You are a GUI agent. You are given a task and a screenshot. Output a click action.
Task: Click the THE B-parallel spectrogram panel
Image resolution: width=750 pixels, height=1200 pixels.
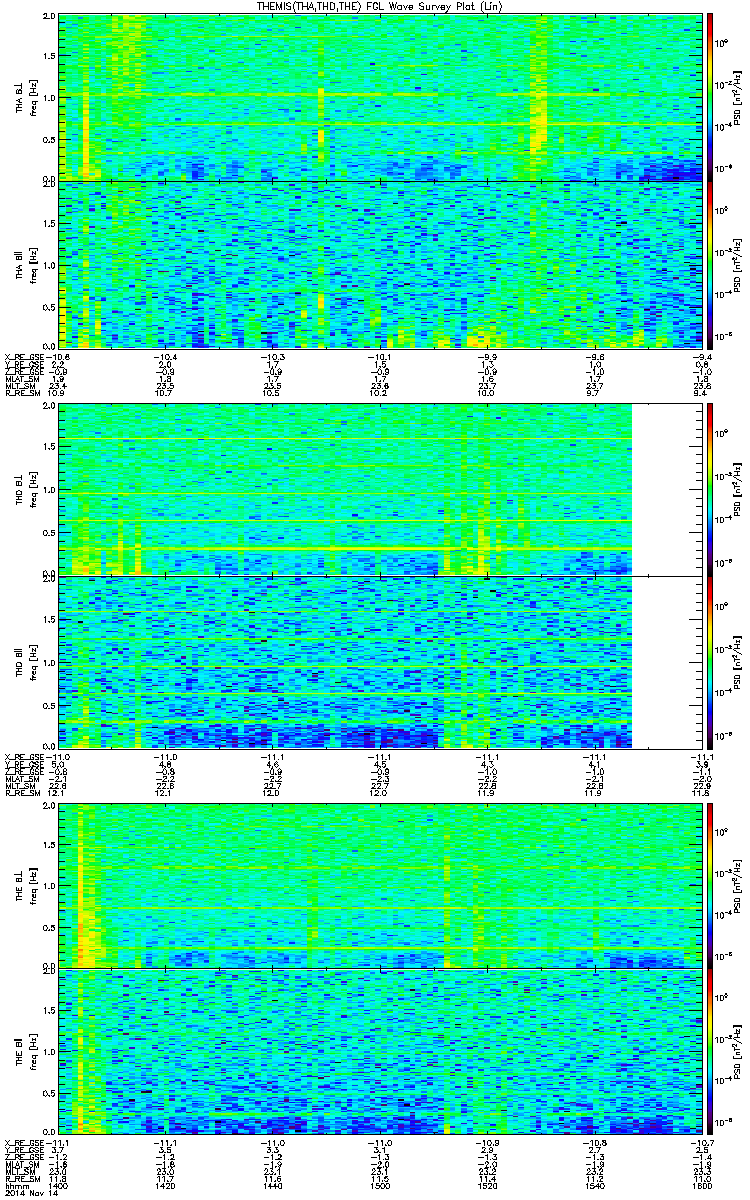tap(380, 1051)
